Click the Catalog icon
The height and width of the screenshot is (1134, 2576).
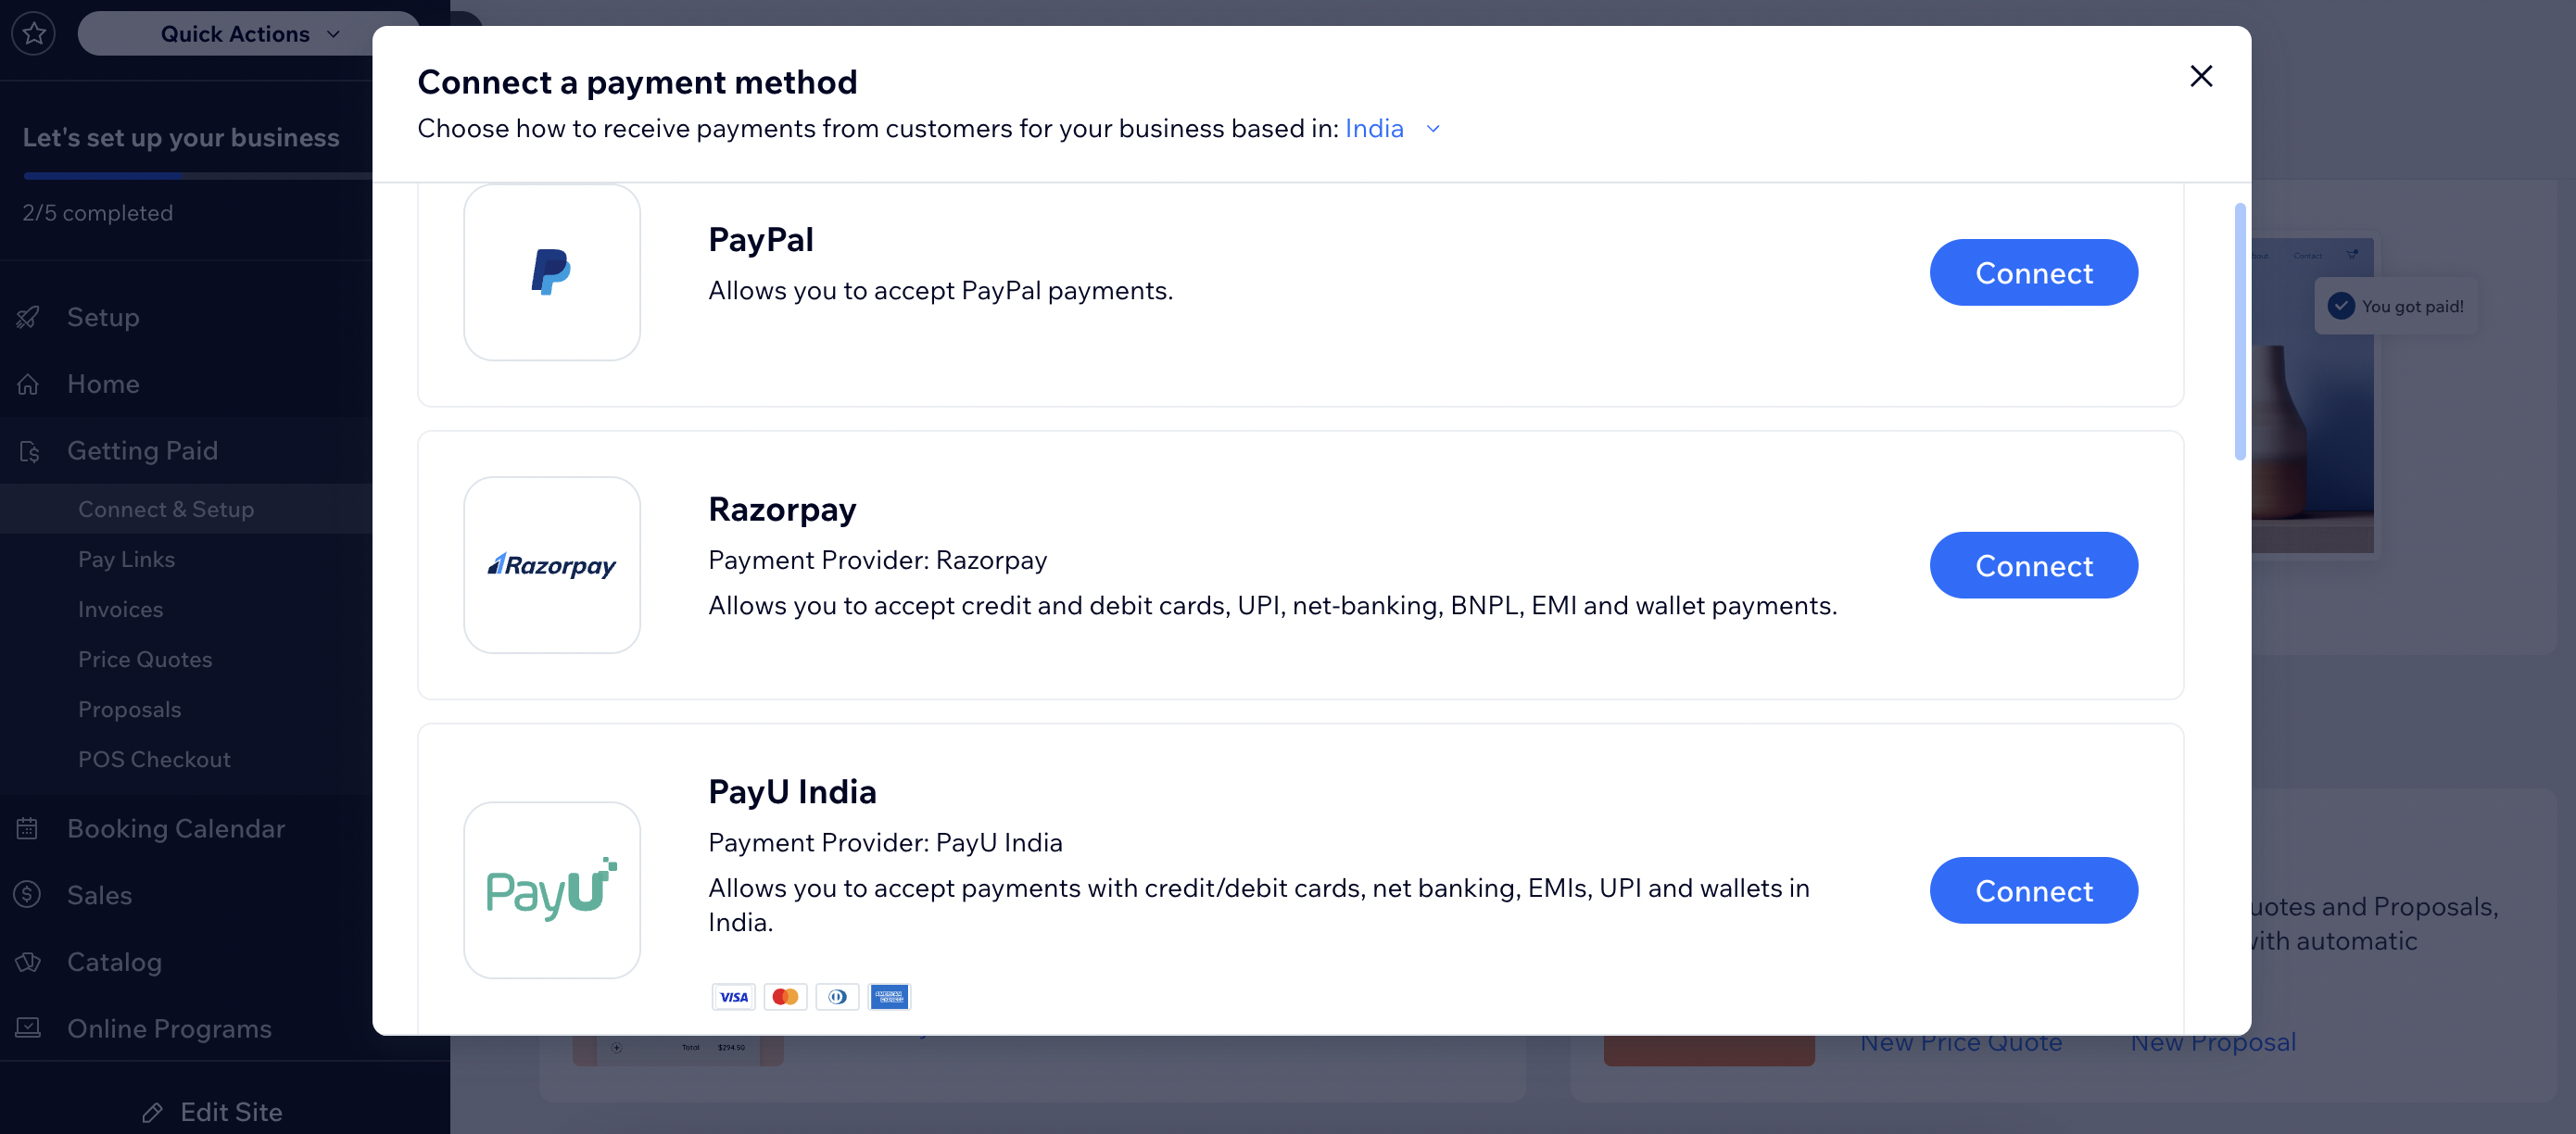click(x=28, y=961)
